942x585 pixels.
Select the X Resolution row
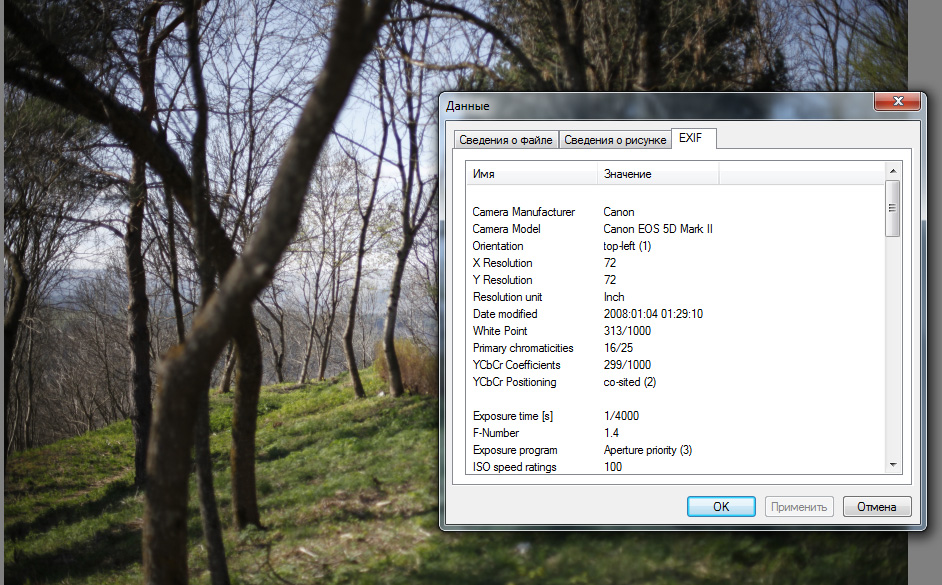coord(676,263)
